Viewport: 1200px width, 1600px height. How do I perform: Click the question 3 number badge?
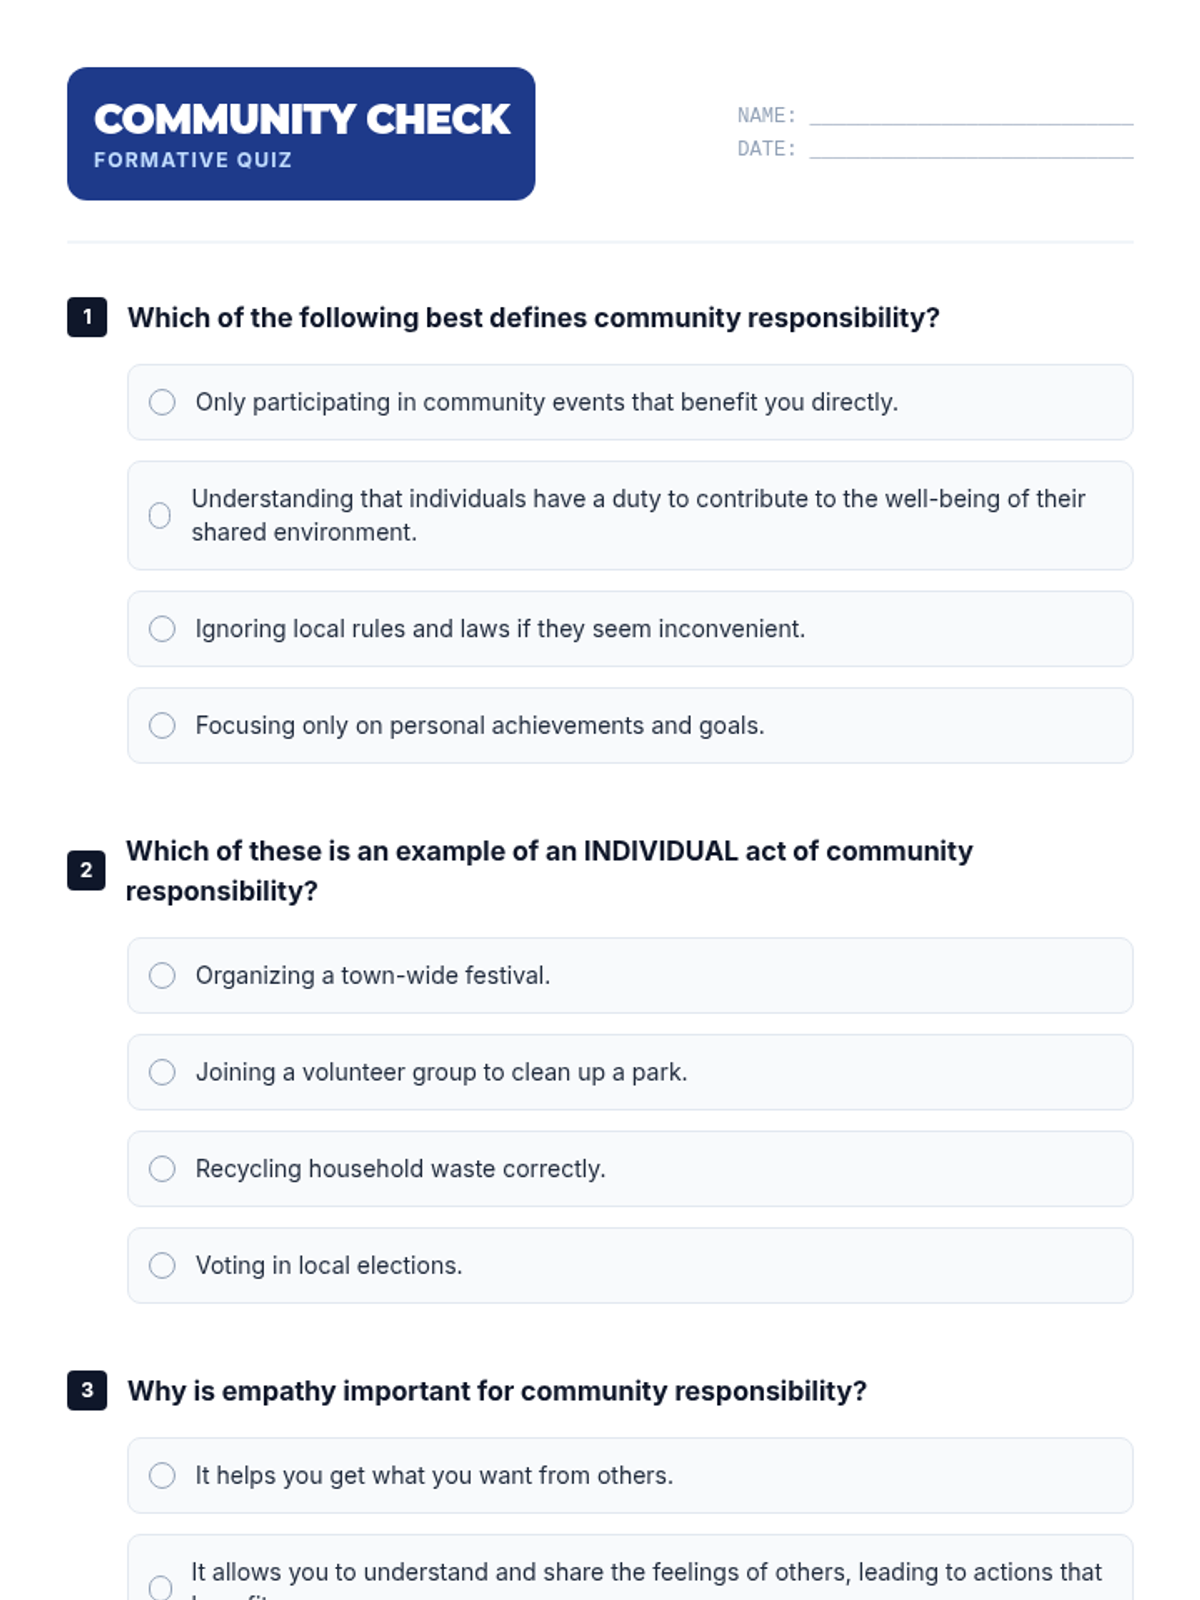point(87,1391)
